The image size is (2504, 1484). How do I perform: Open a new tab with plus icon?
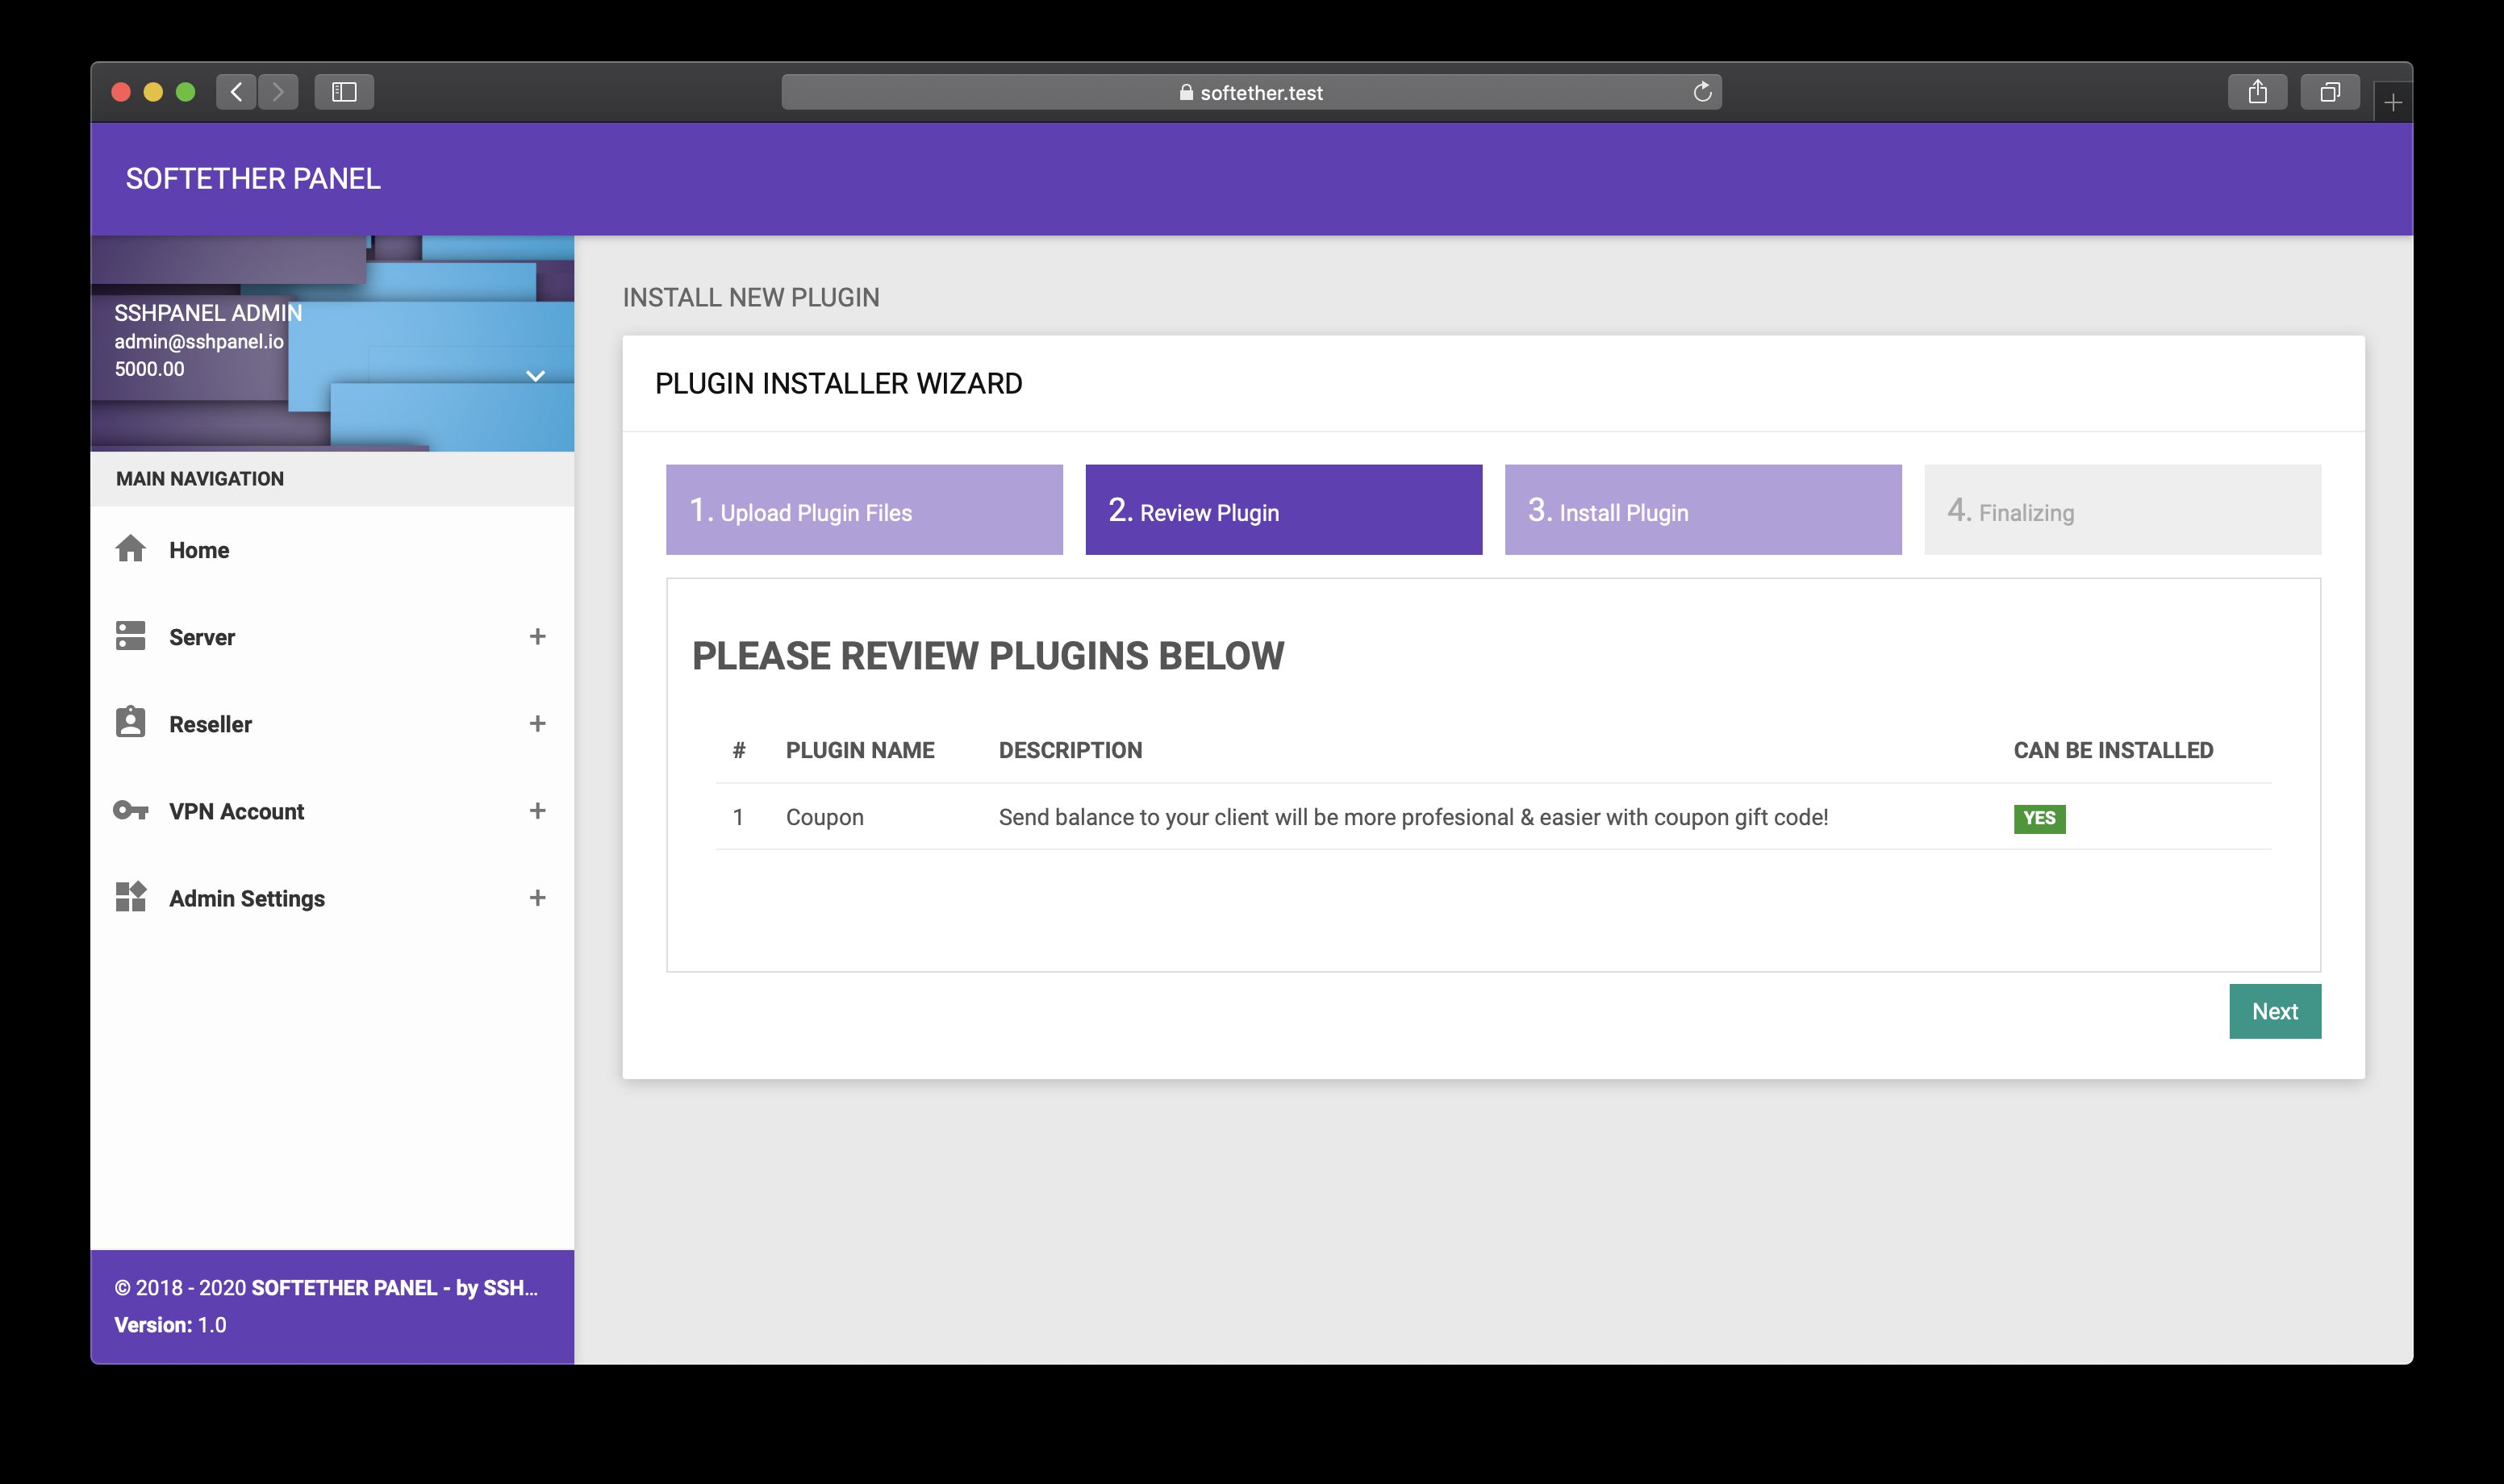pos(2393,102)
